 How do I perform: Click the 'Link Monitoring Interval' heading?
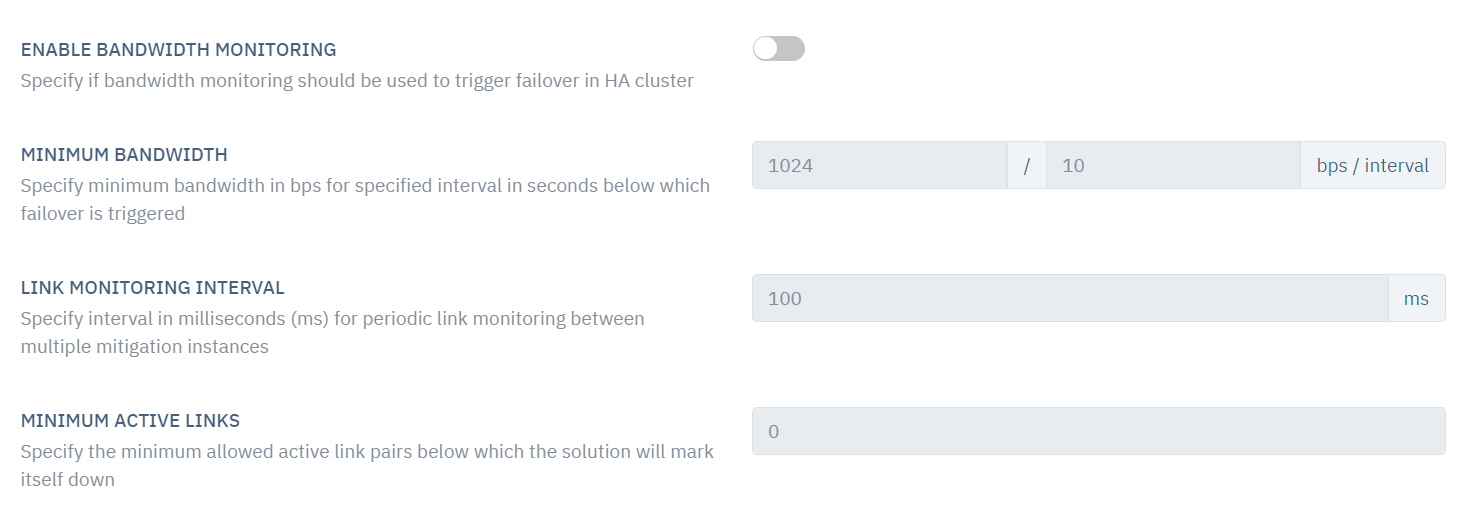[152, 287]
